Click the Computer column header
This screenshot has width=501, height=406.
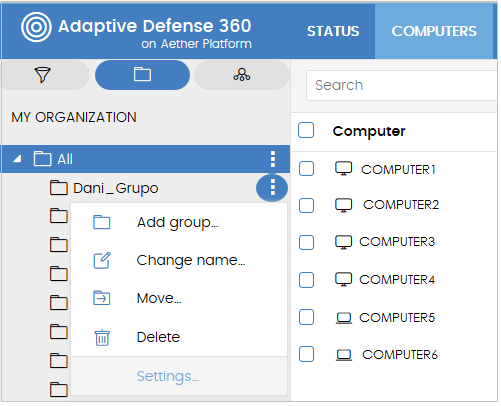coord(369,131)
